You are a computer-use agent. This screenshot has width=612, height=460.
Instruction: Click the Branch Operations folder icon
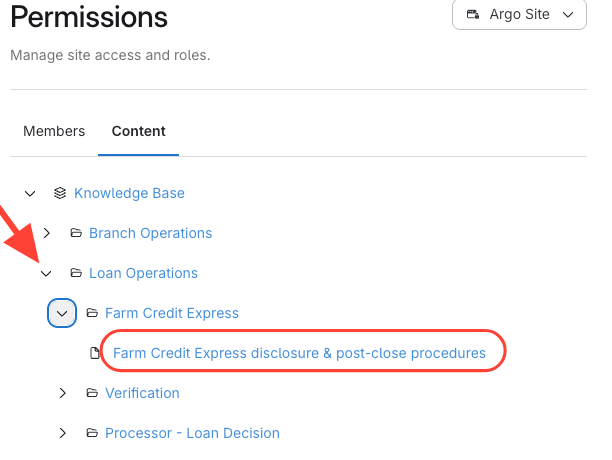point(75,233)
